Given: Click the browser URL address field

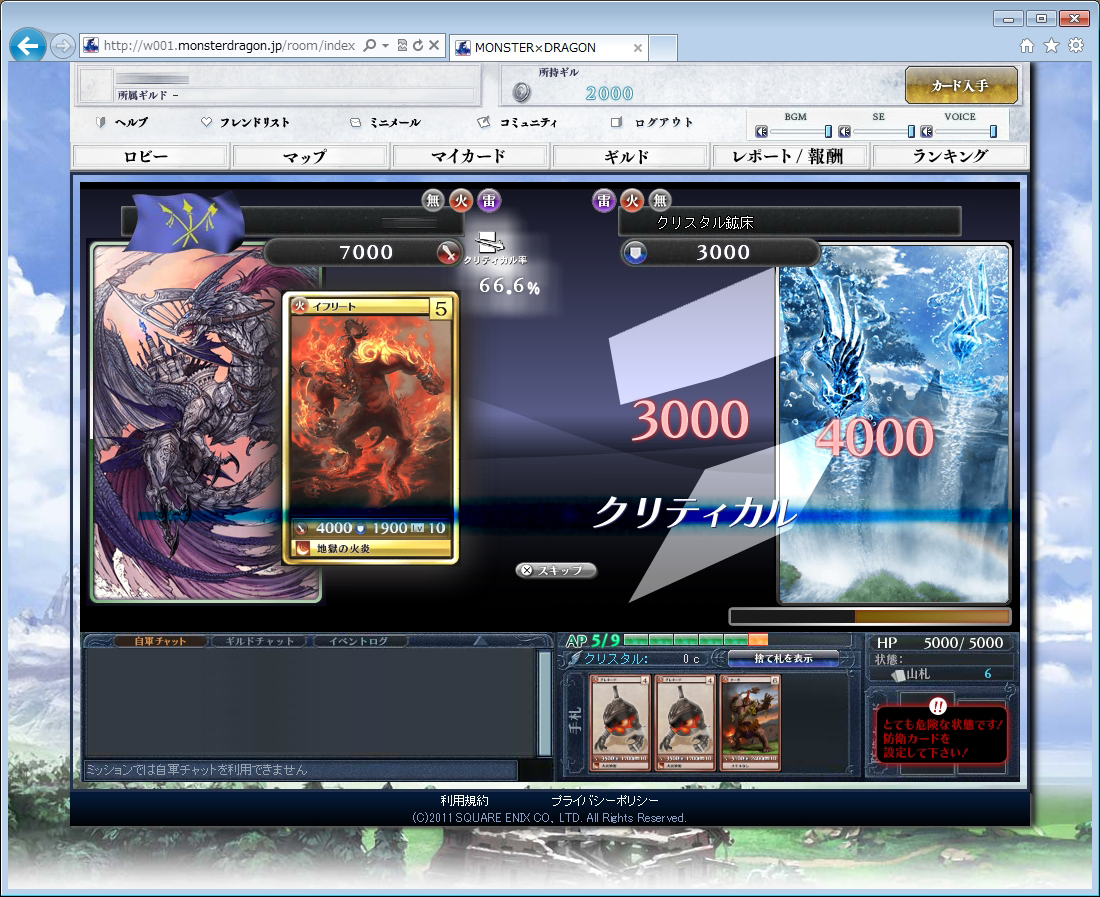Looking at the screenshot, I should [229, 46].
